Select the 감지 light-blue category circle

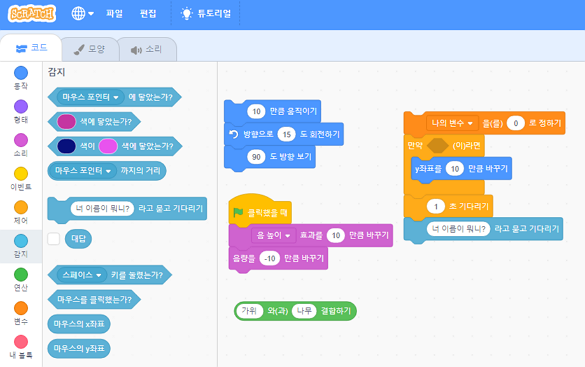[x=21, y=241]
